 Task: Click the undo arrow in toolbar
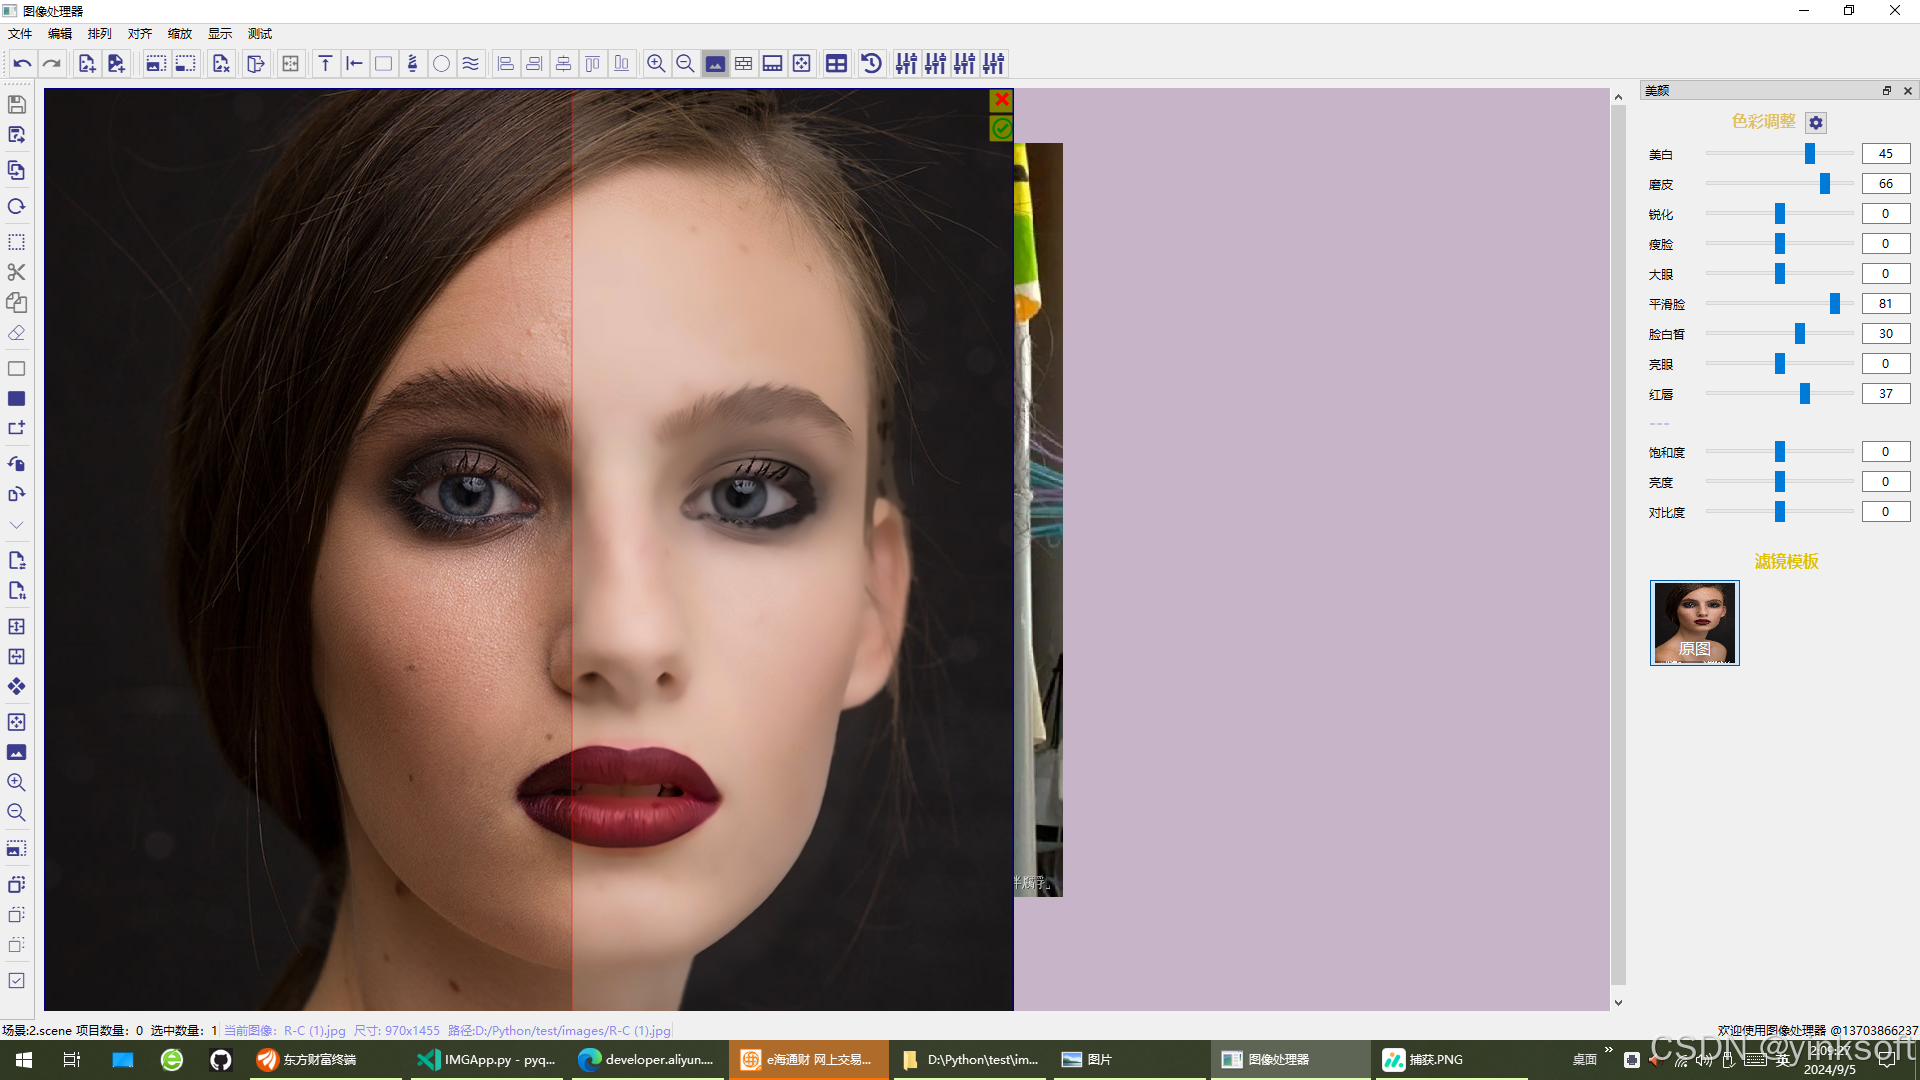(x=22, y=64)
